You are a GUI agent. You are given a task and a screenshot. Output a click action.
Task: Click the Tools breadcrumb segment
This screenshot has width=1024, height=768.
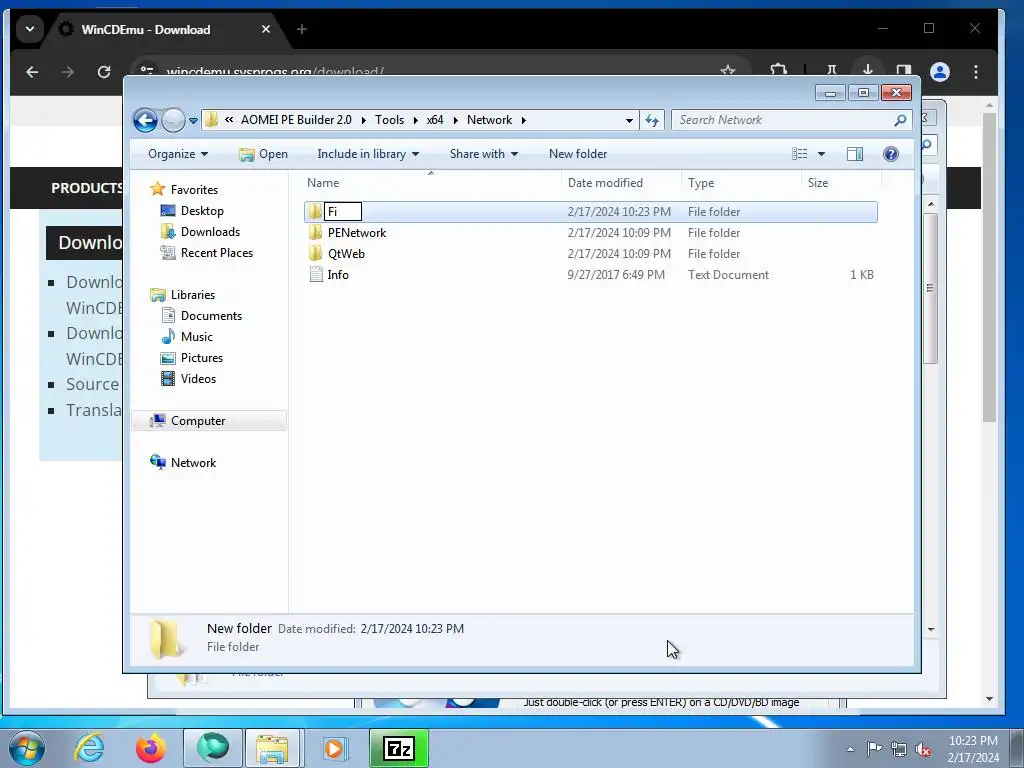[389, 120]
